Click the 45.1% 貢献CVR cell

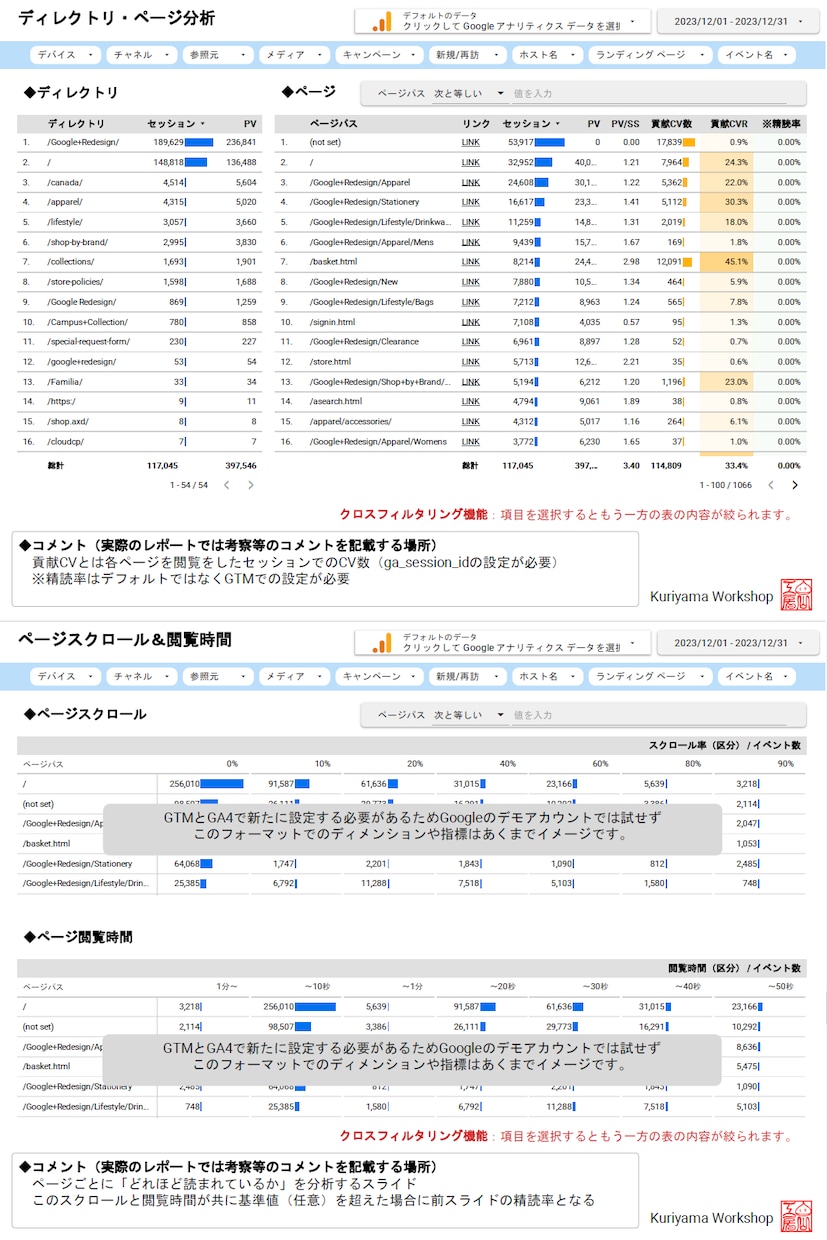[x=726, y=262]
